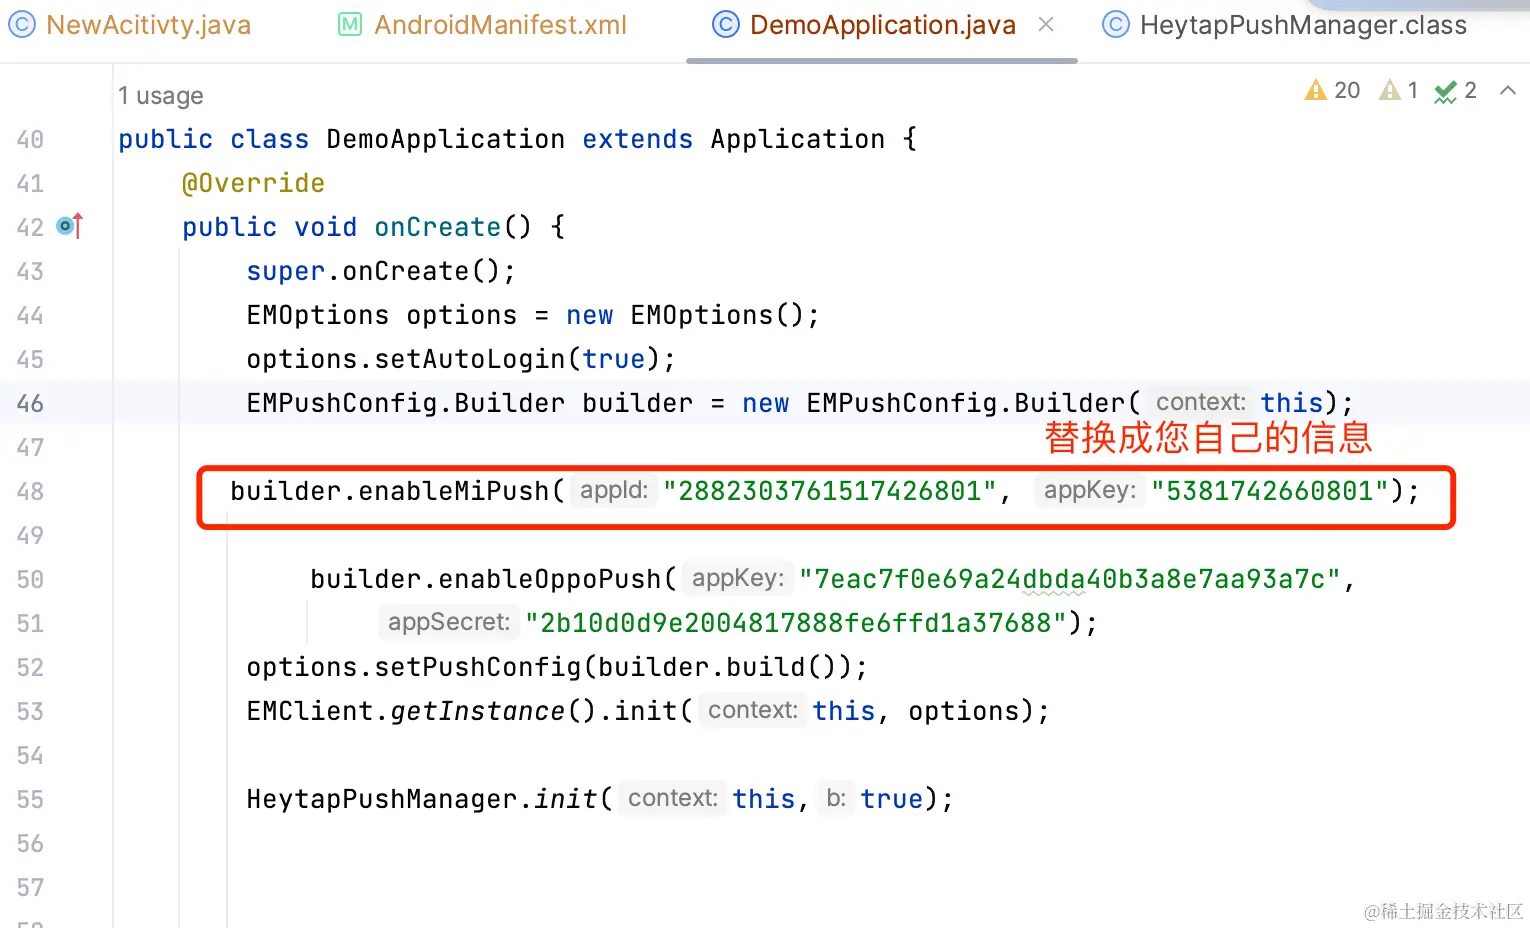This screenshot has width=1530, height=928.
Task: Click the override gutter icon on line 42
Action: pyautogui.click(x=69, y=226)
